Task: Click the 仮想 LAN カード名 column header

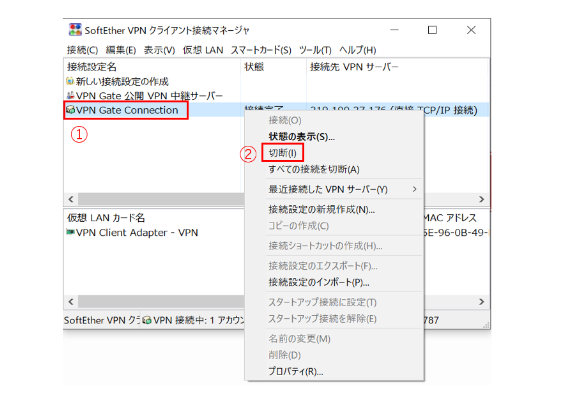Action: click(154, 218)
